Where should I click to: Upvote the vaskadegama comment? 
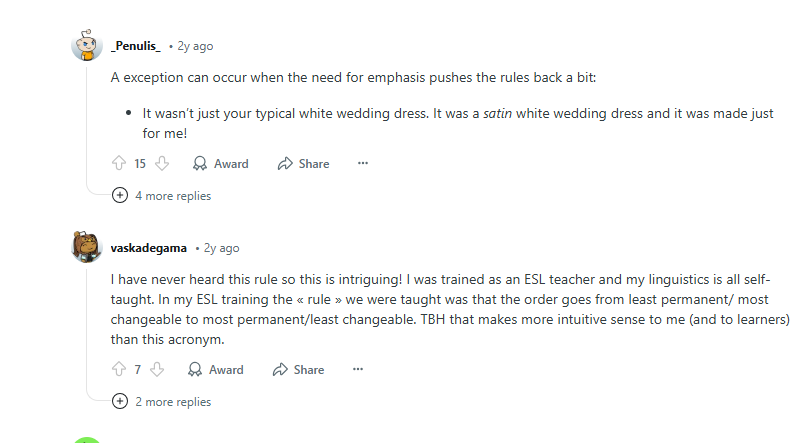point(119,369)
